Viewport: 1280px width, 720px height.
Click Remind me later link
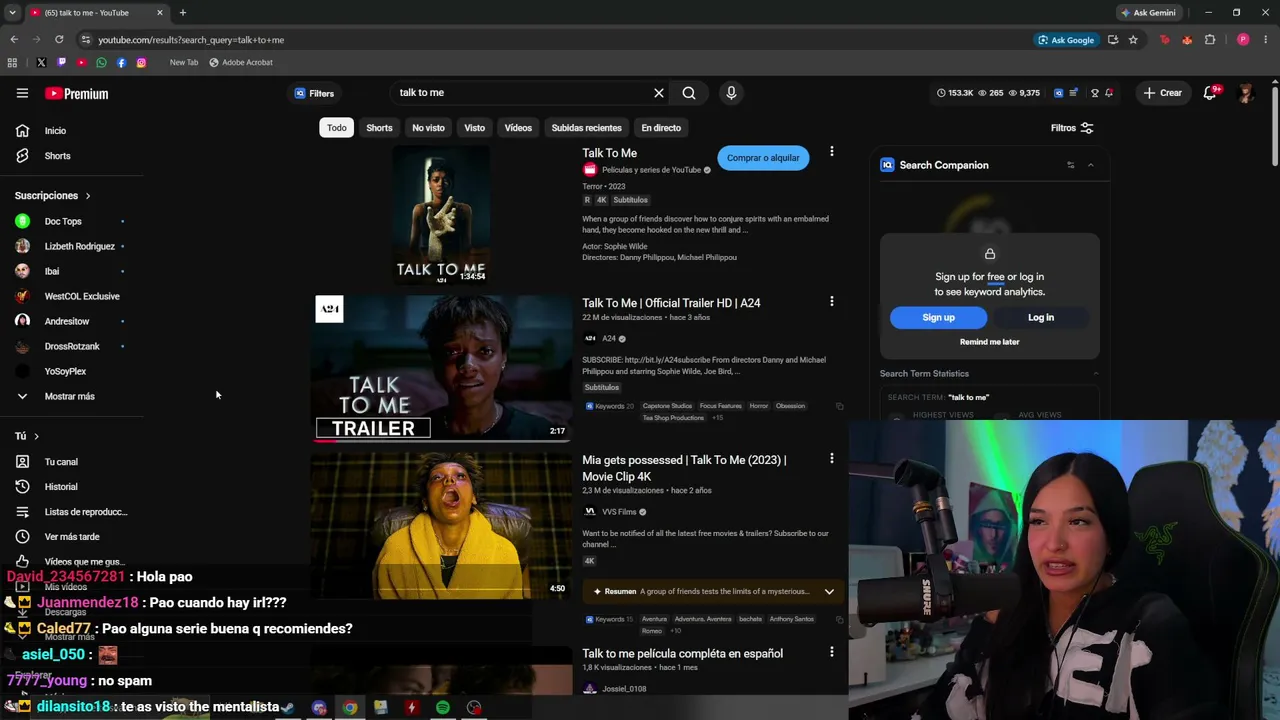coord(989,342)
